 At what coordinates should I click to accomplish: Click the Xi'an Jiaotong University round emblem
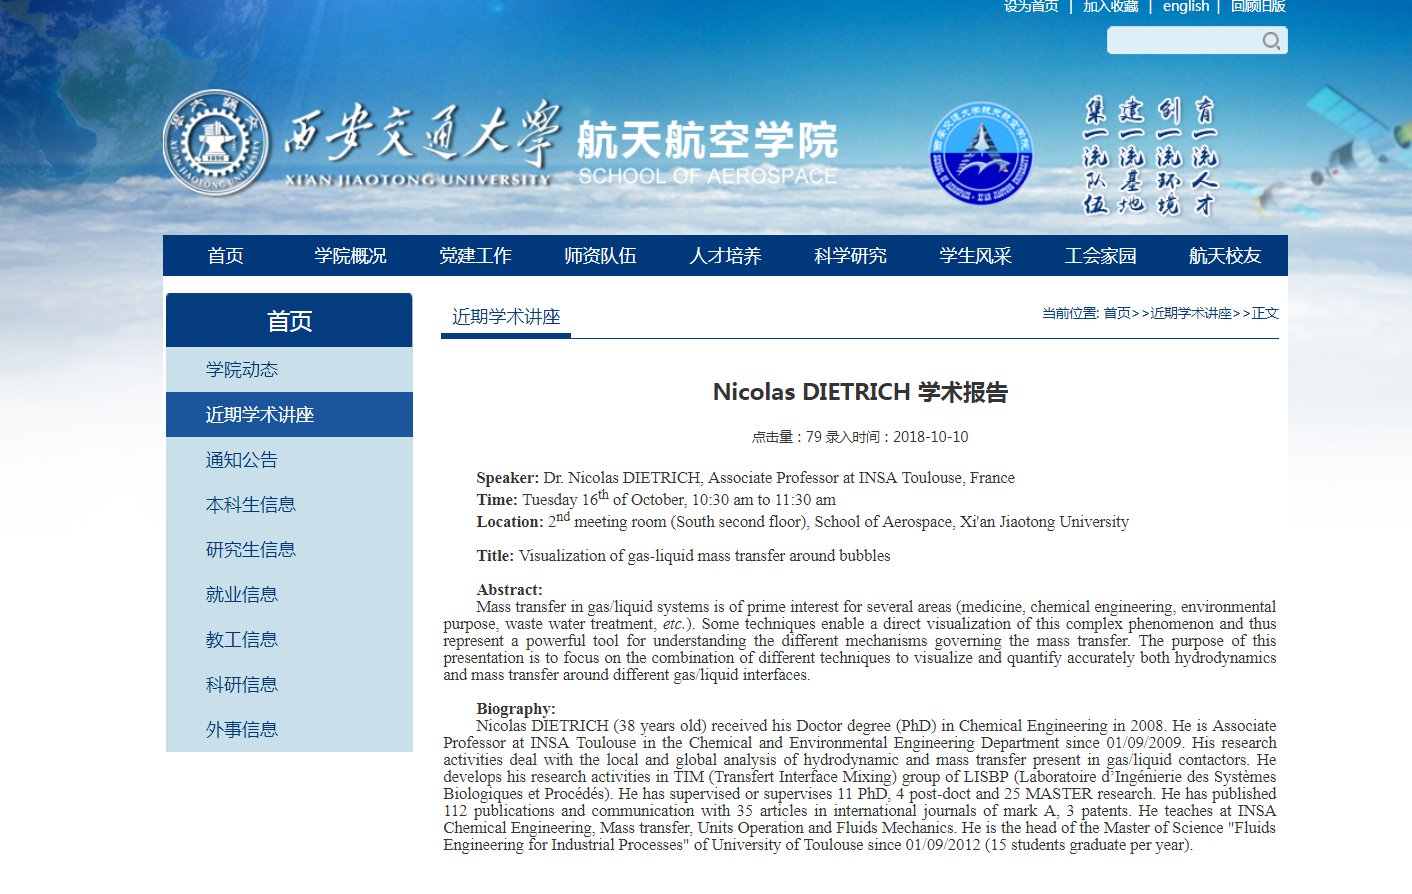(216, 142)
